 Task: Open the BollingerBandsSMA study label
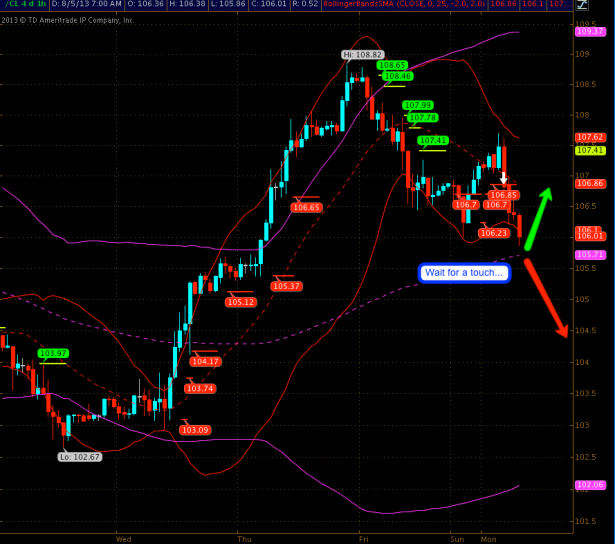(x=404, y=4)
